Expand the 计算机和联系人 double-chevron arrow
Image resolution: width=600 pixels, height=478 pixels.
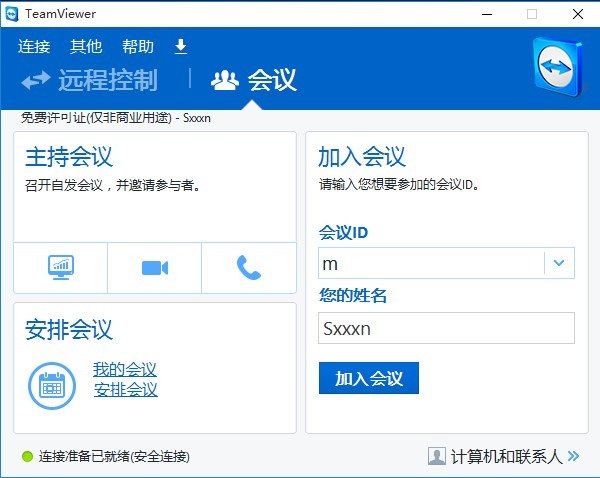click(573, 456)
